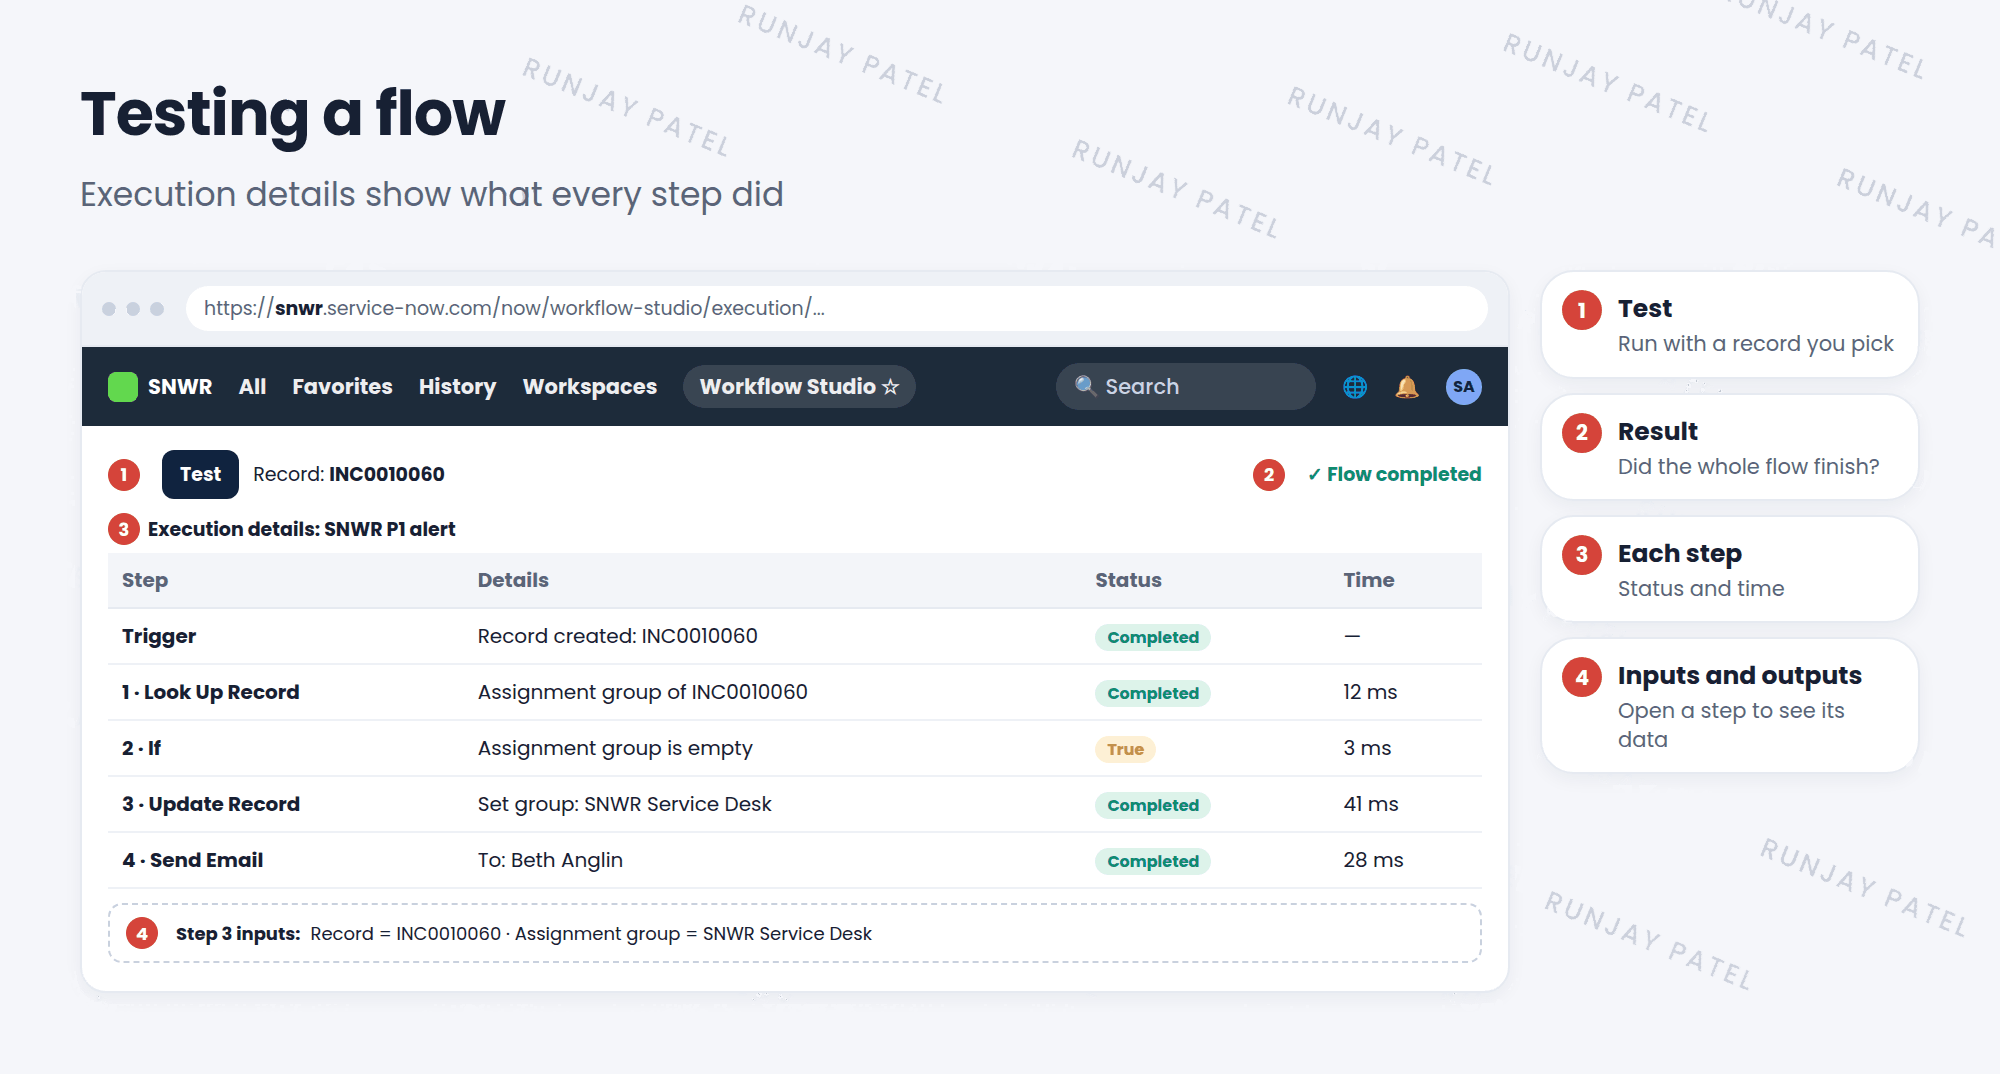Click the 41 ms time value
This screenshot has height=1074, width=2000.
pyautogui.click(x=1371, y=804)
